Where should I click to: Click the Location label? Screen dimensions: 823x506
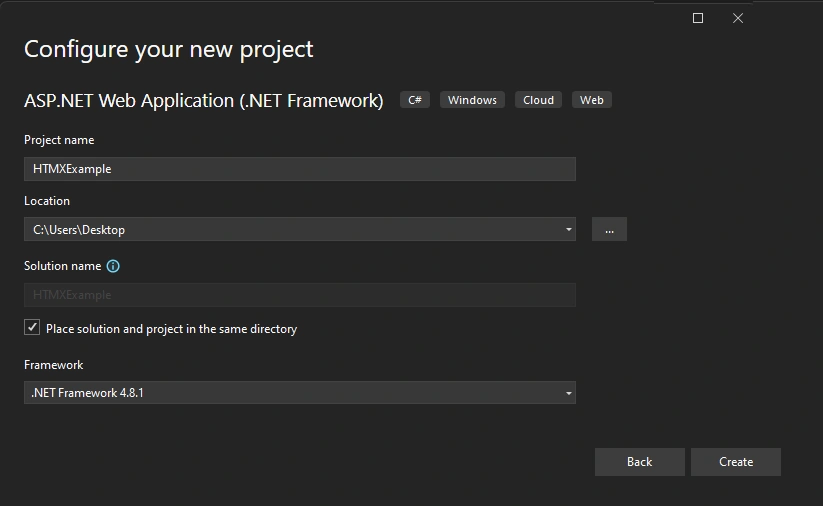tap(47, 201)
